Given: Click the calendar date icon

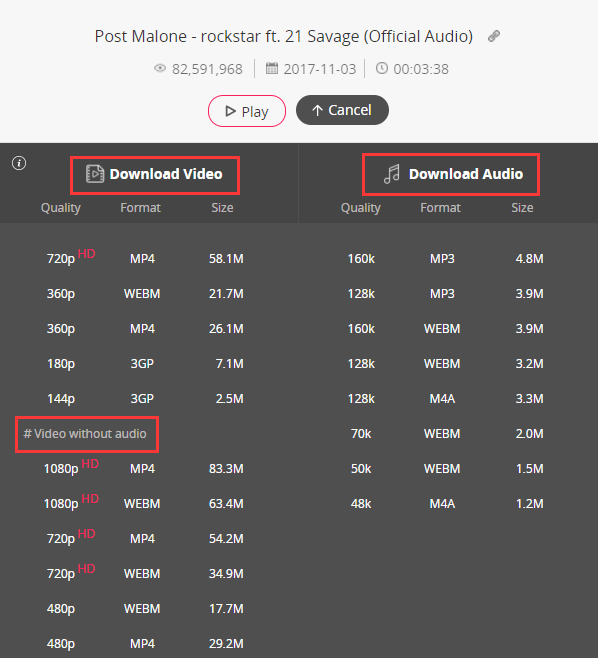Looking at the screenshot, I should pos(272,68).
